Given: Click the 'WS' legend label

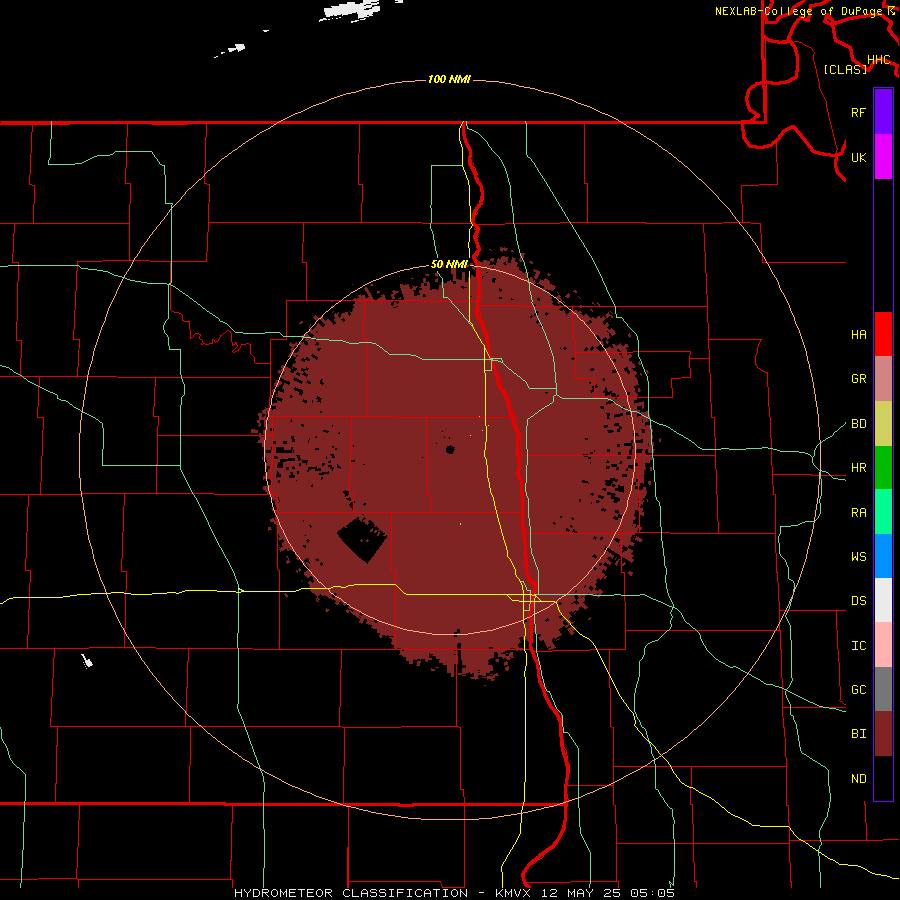Looking at the screenshot, I should pyautogui.click(x=858, y=556).
